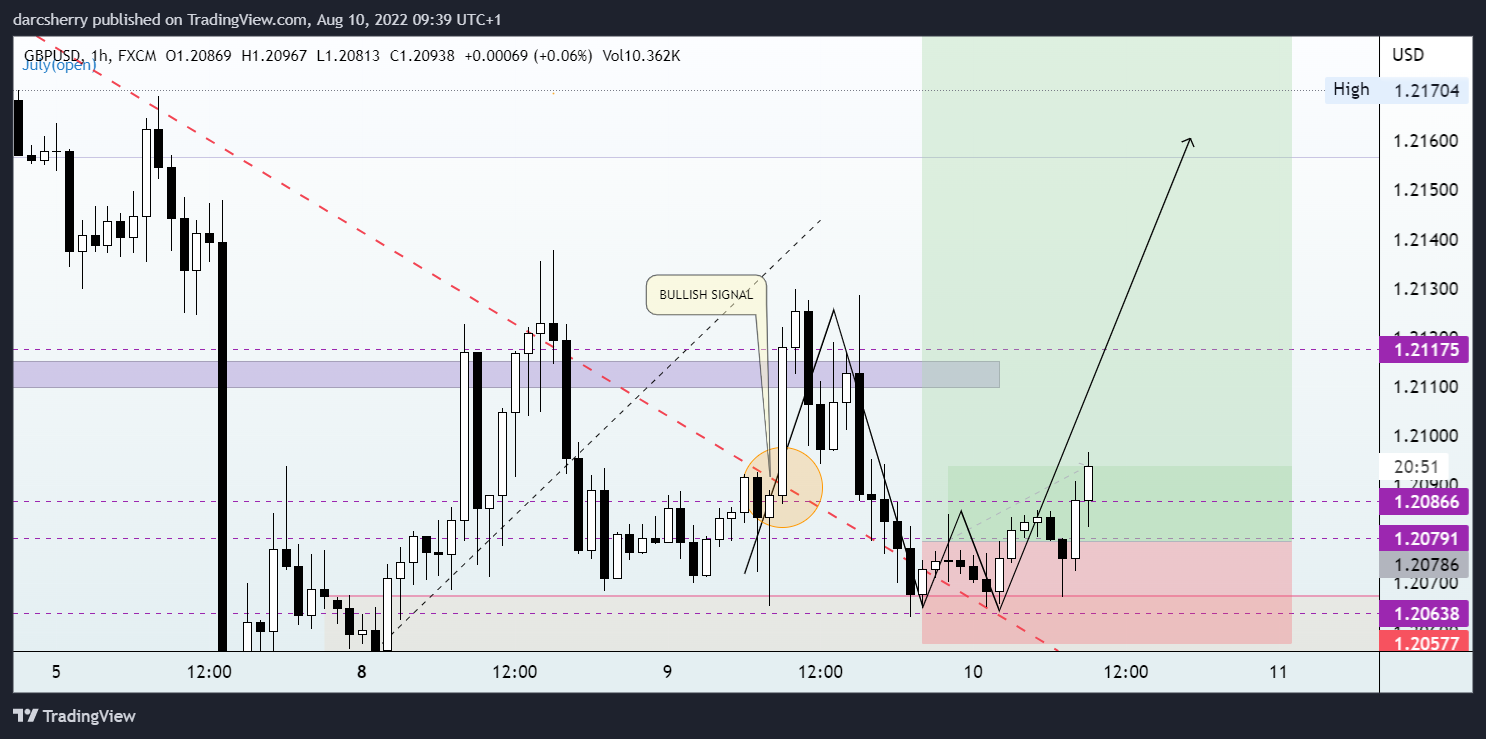The width and height of the screenshot is (1486, 739).
Task: Click the red stop-loss zone of position
Action: [x=1107, y=592]
